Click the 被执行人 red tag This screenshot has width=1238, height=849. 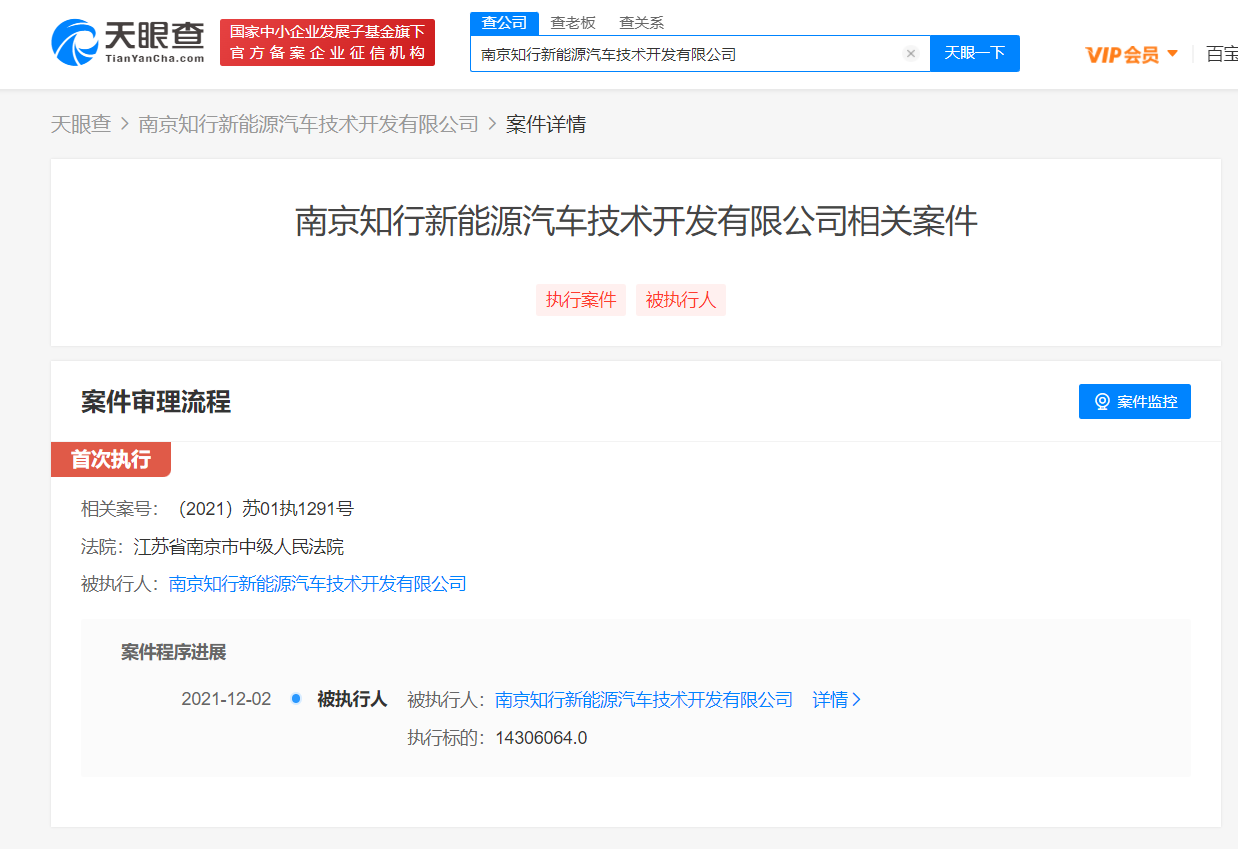(x=681, y=300)
